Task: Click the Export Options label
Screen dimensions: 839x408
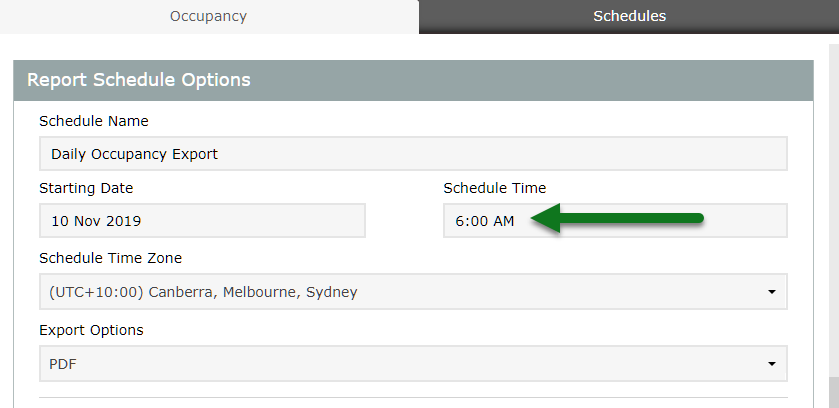Action: [x=91, y=330]
